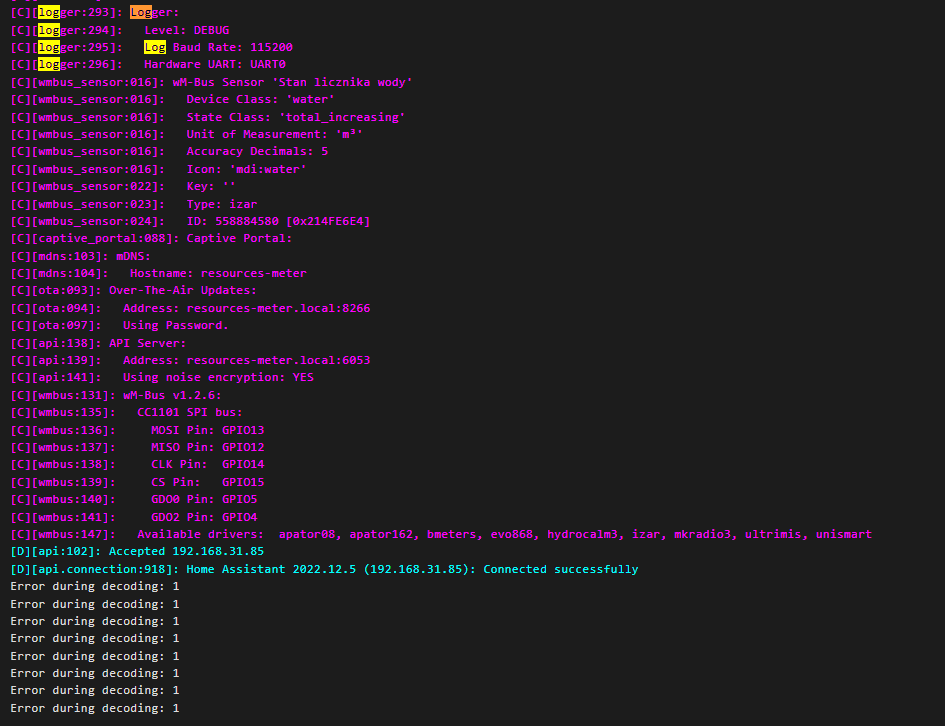Click 'Using noise encryption: YES' line
This screenshot has height=726, width=945.
(218, 377)
